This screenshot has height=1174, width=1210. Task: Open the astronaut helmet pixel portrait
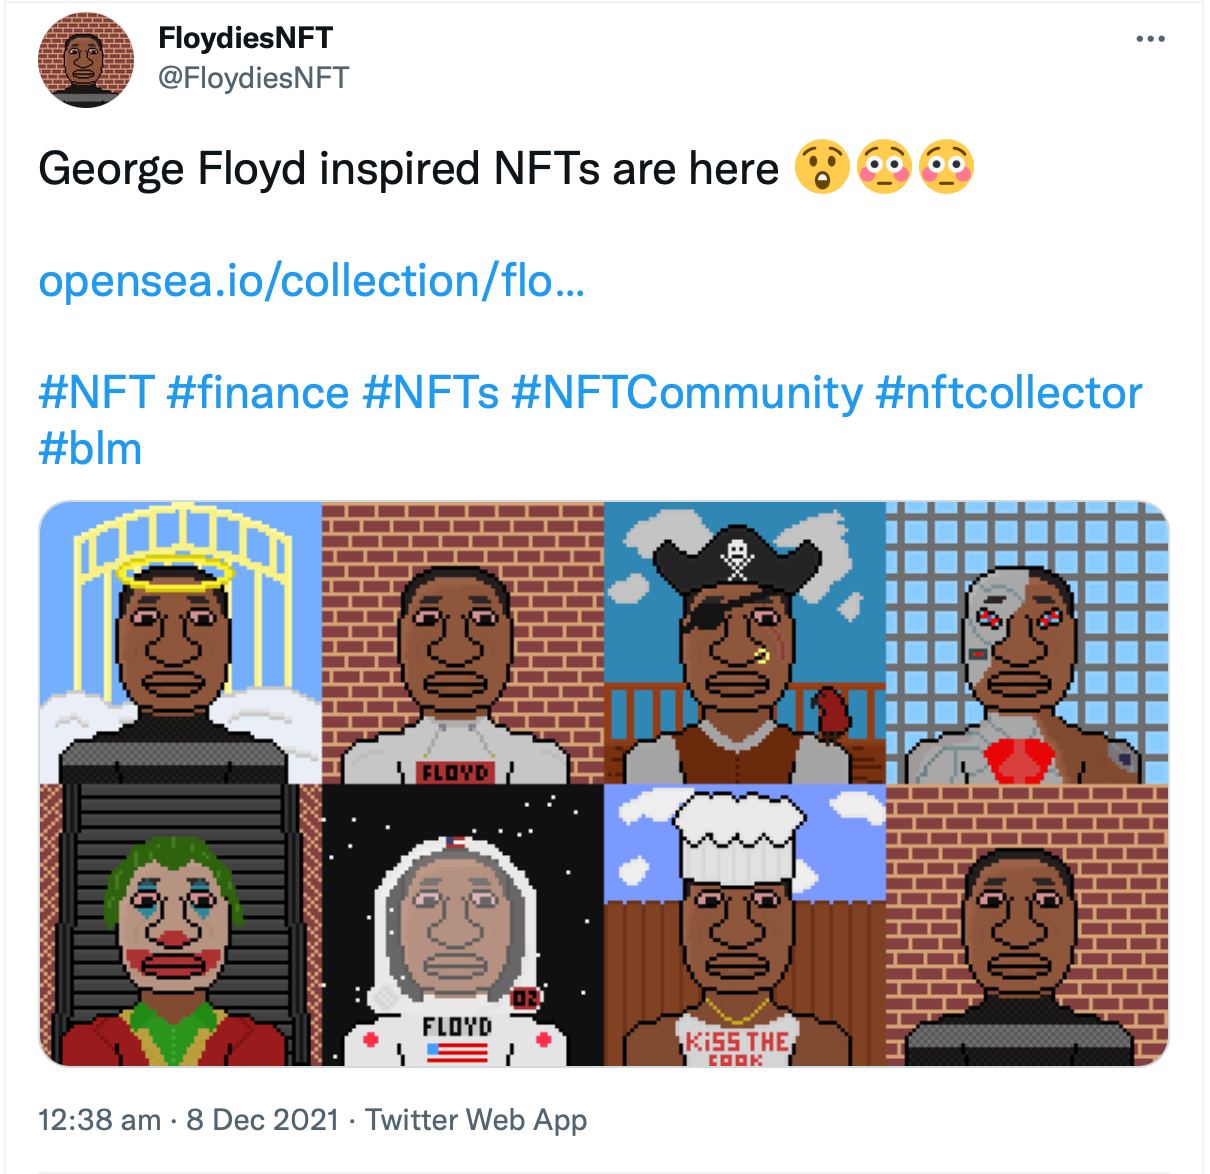click(x=463, y=925)
